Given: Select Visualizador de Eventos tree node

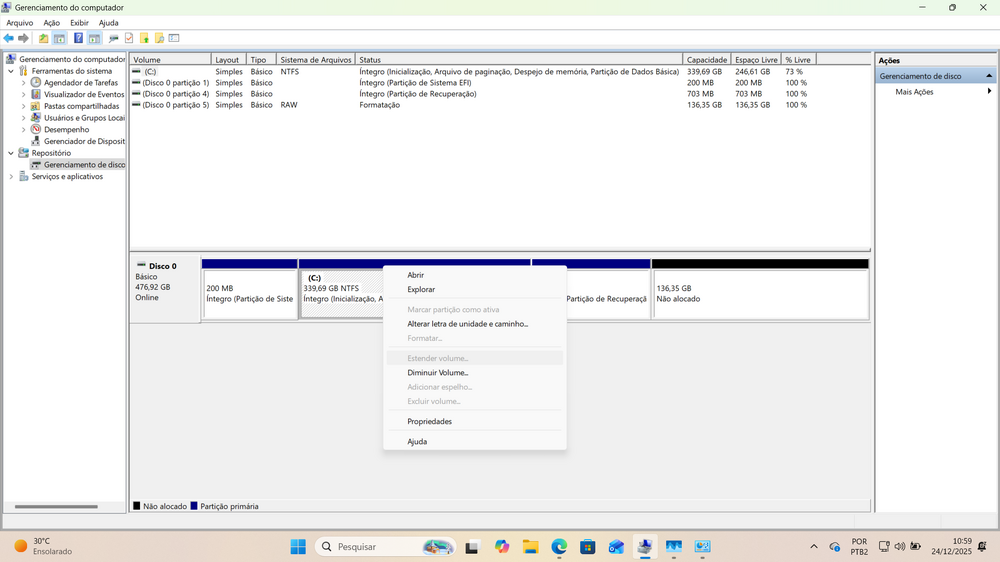Looking at the screenshot, I should pos(84,94).
